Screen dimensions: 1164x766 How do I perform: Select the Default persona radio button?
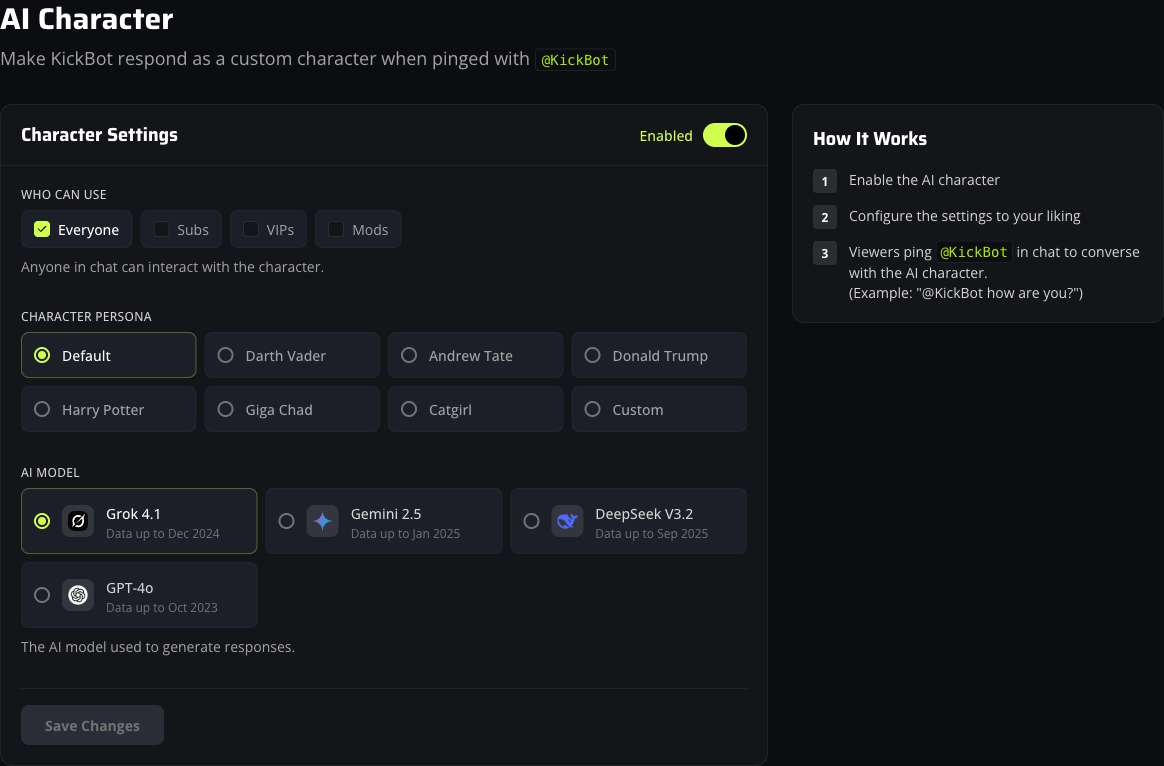coord(42,356)
